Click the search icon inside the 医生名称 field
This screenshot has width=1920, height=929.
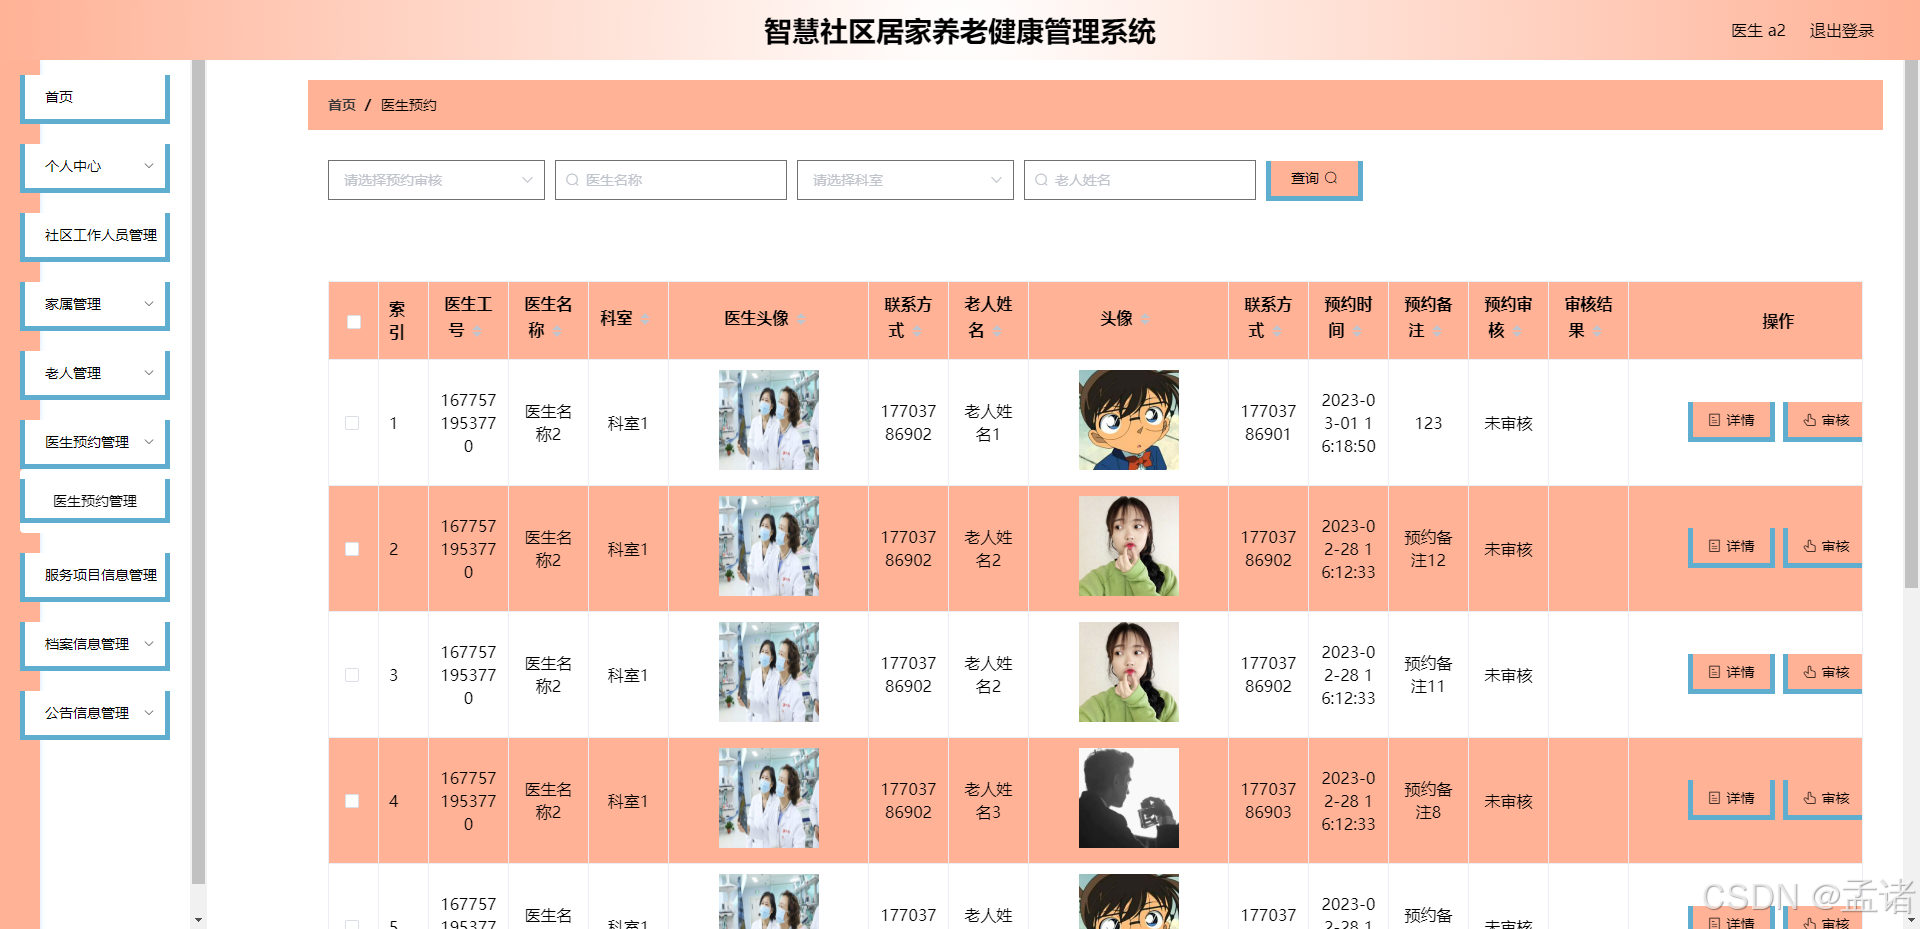572,180
